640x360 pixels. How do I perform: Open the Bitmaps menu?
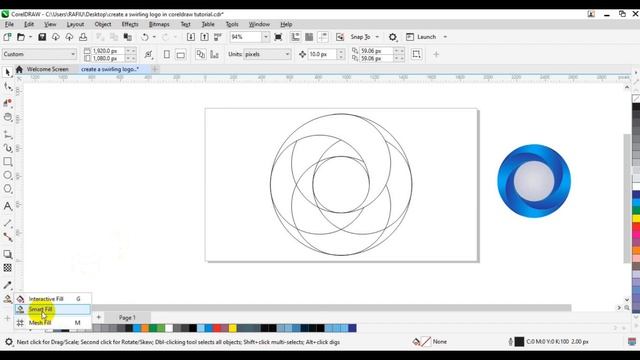[x=159, y=24]
